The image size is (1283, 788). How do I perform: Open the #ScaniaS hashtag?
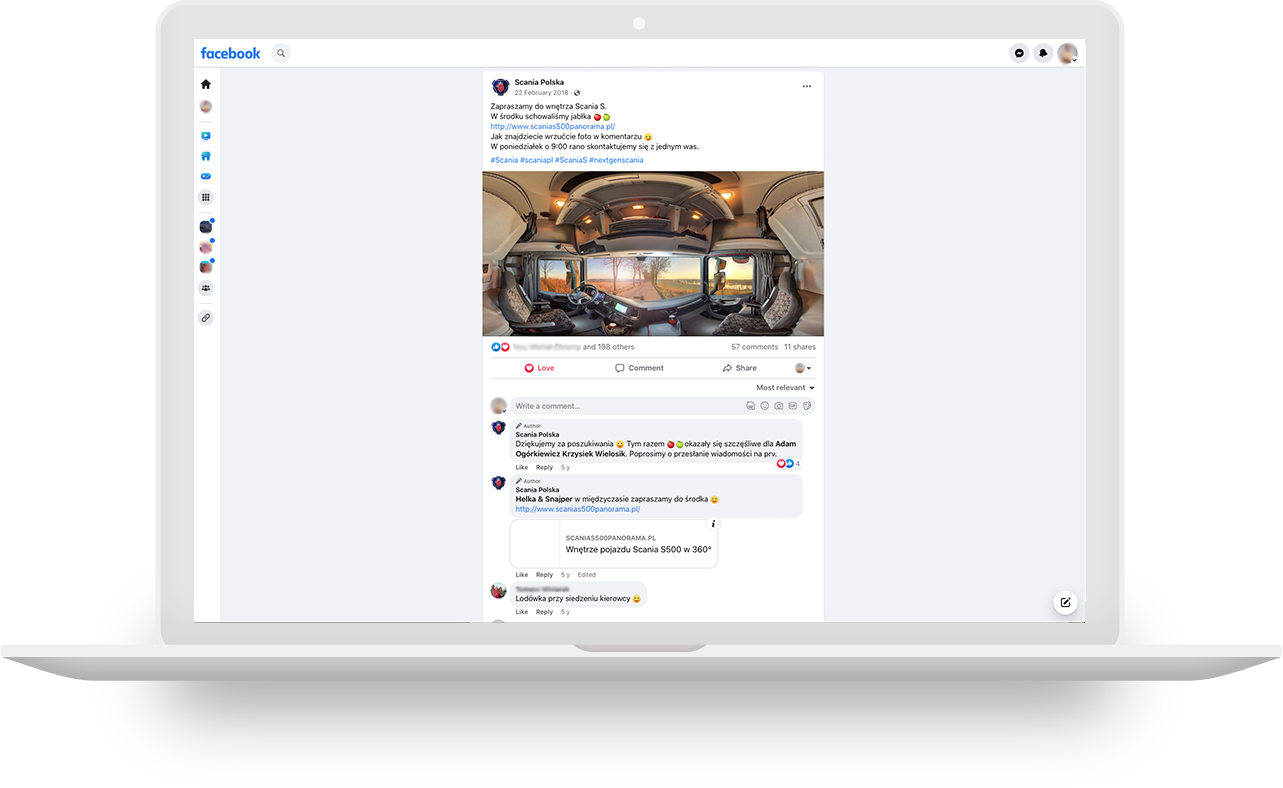571,160
